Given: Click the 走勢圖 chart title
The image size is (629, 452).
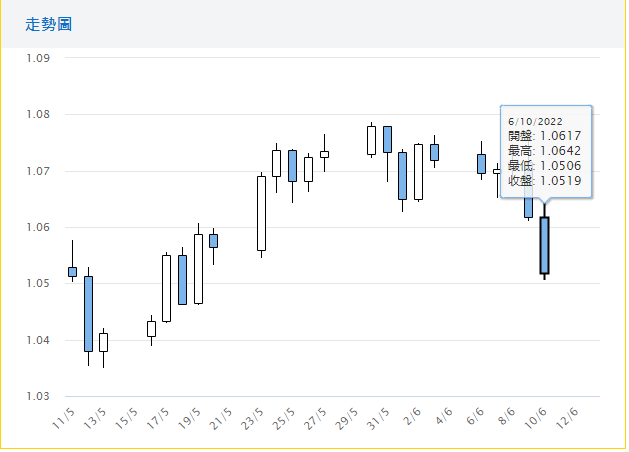Looking at the screenshot, I should [x=49, y=23].
